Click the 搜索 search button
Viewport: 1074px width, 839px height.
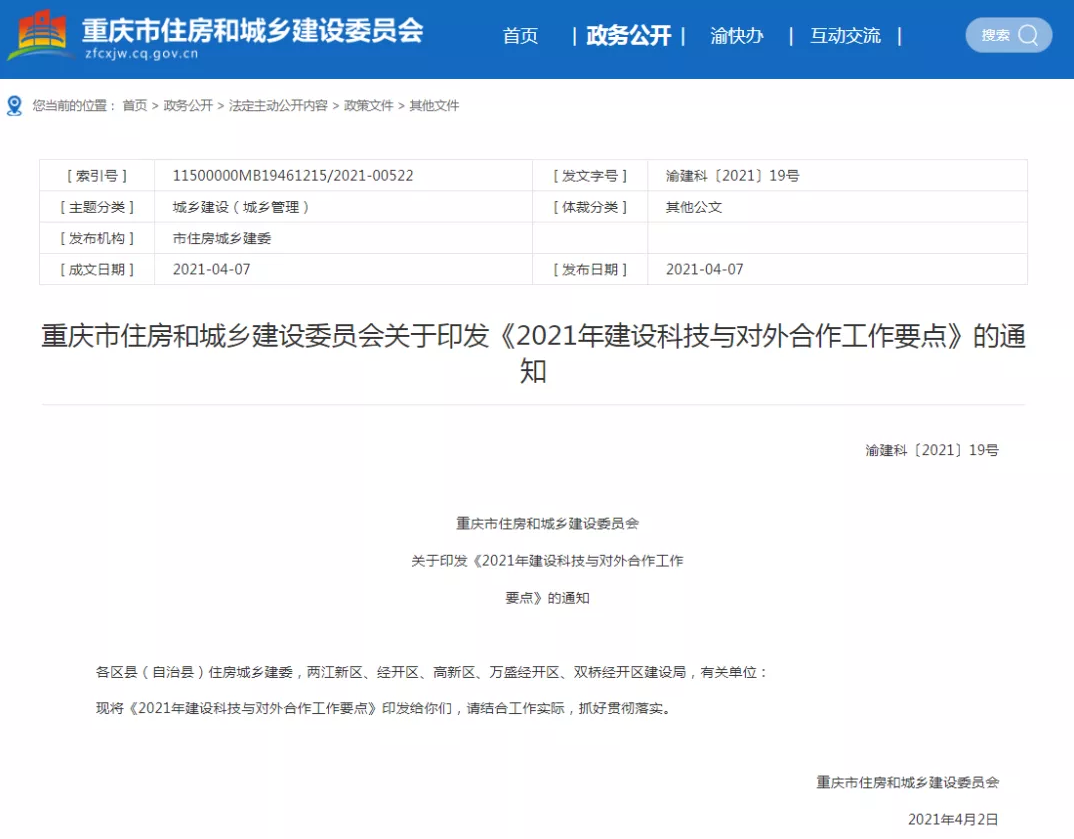coord(1008,35)
